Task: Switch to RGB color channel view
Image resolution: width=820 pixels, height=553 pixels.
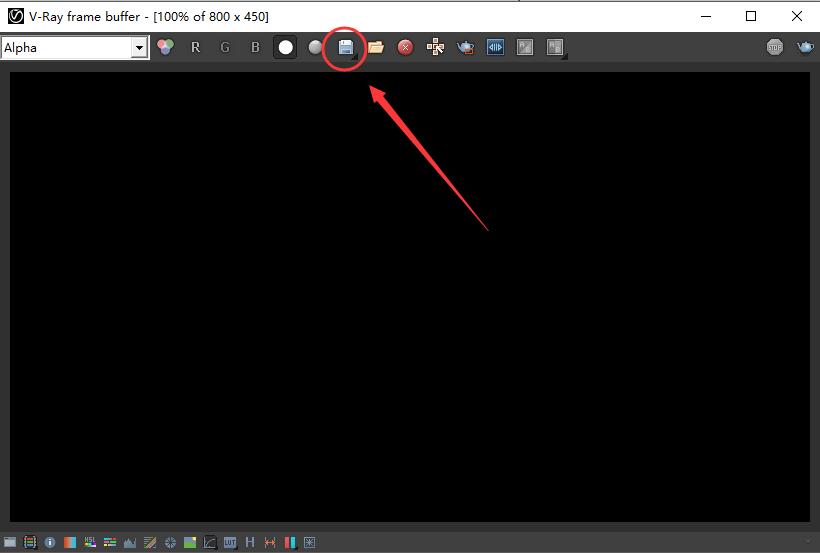Action: tap(165, 48)
